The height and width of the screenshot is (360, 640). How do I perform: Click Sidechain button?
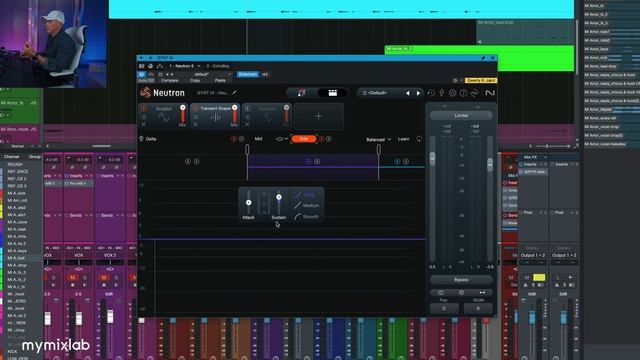click(248, 75)
